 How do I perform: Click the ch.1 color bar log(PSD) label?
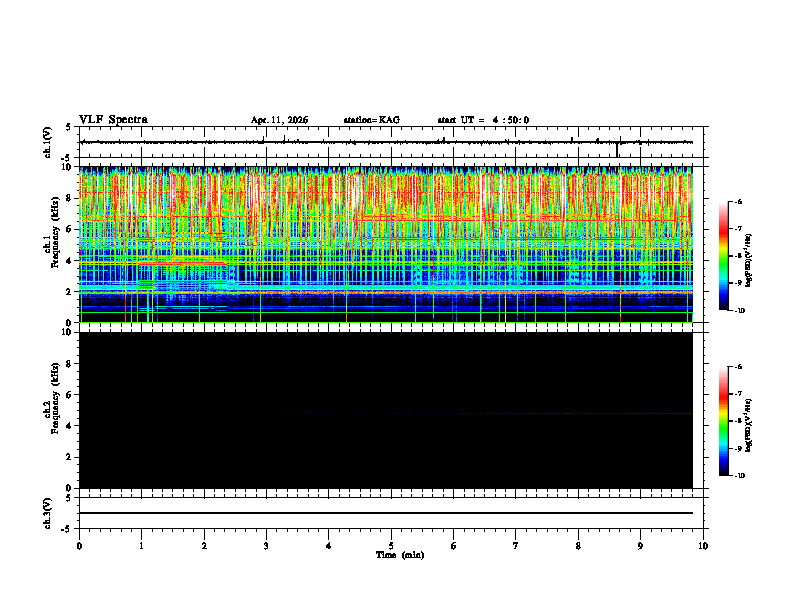point(749,260)
